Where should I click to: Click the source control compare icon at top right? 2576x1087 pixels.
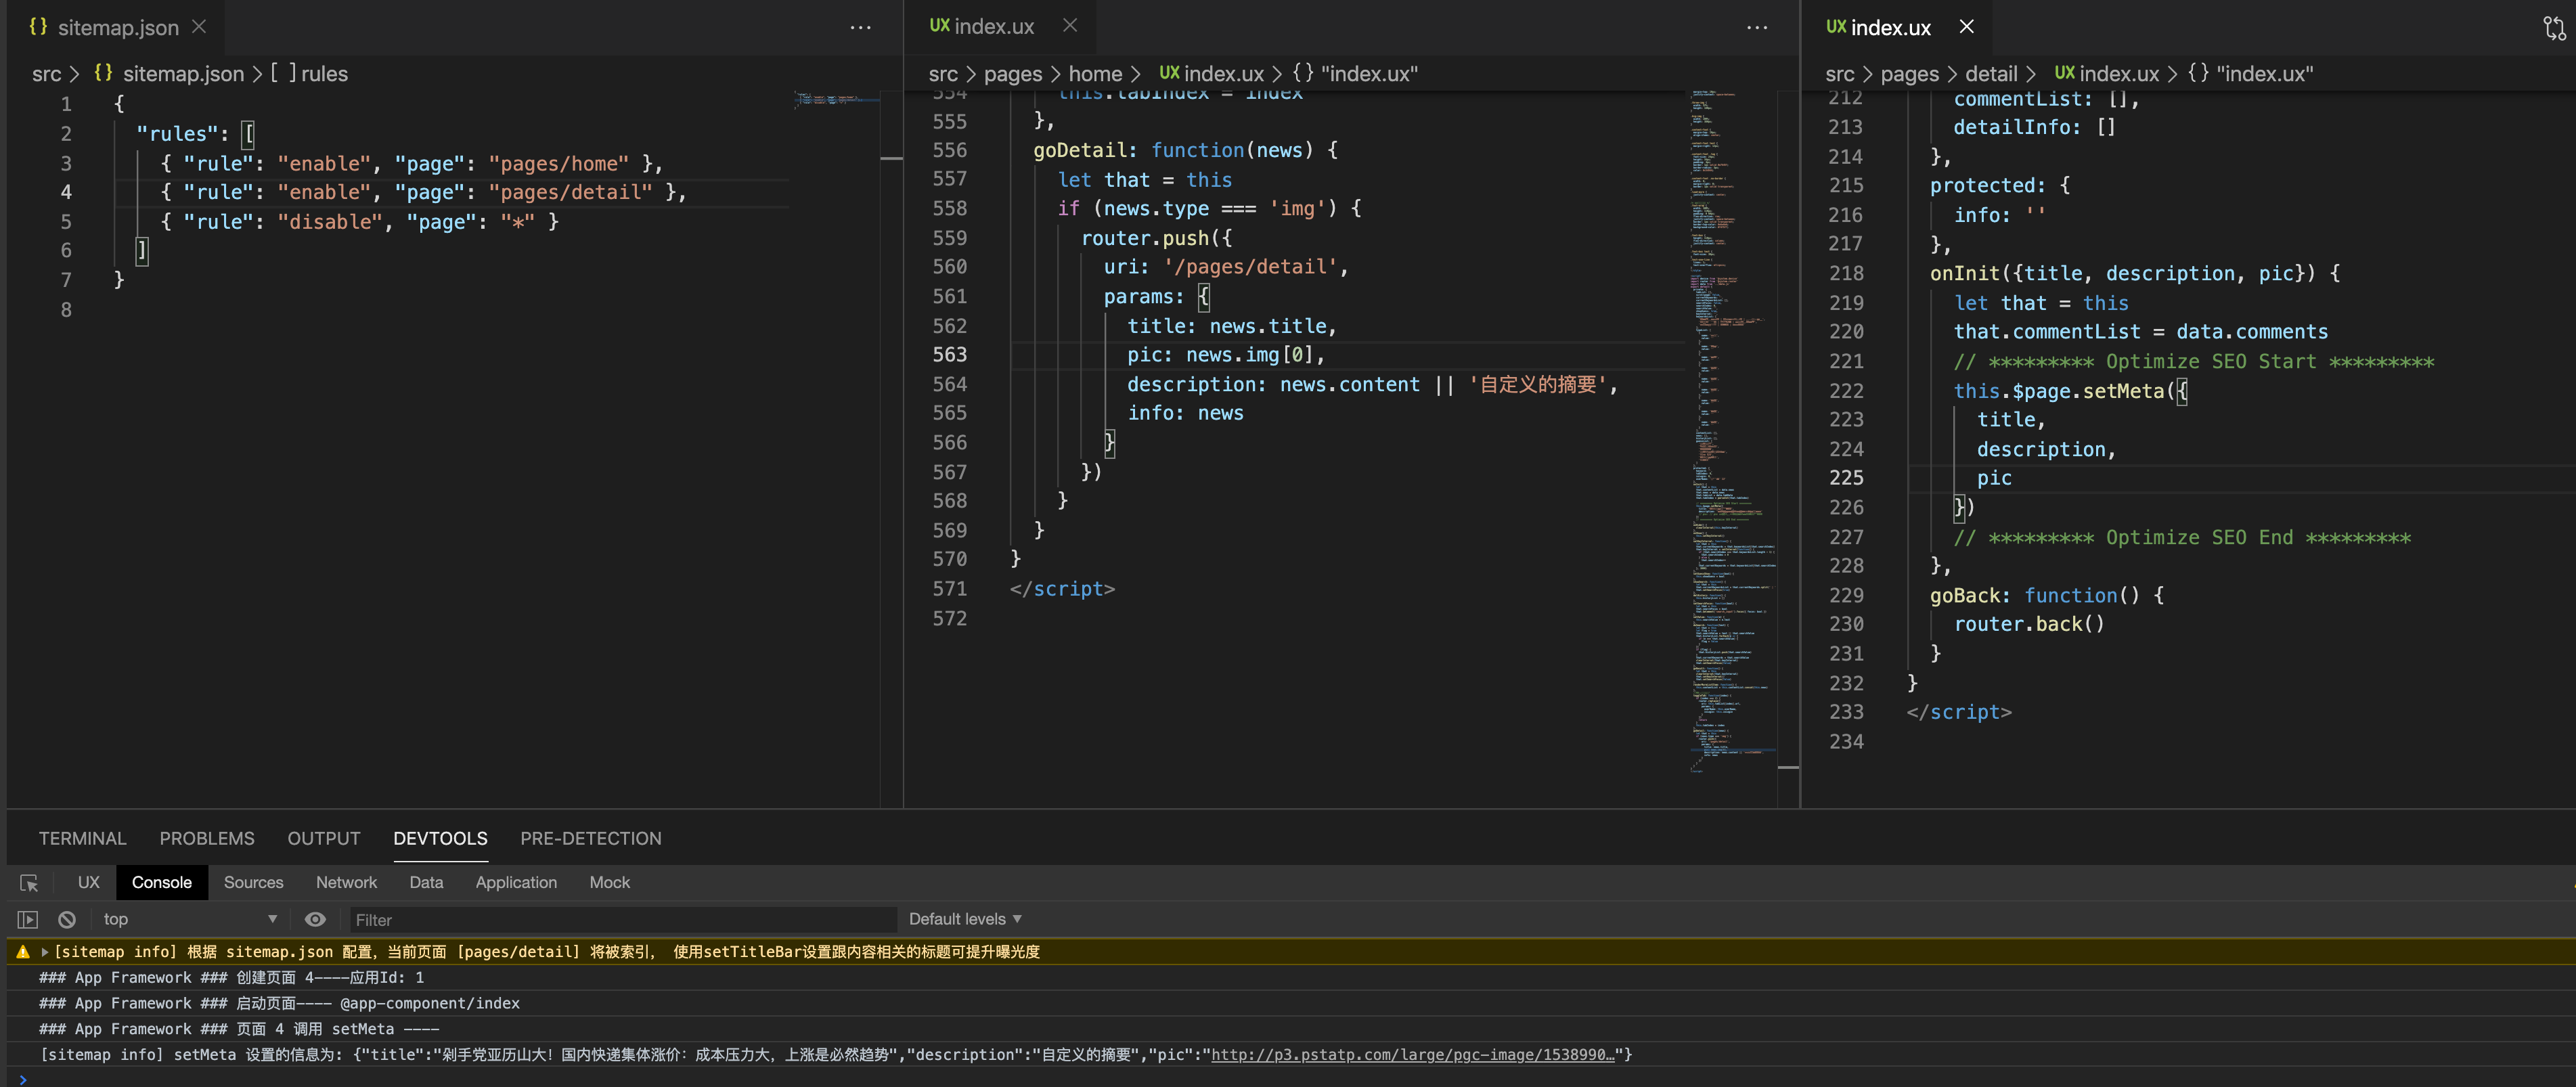tap(2553, 28)
